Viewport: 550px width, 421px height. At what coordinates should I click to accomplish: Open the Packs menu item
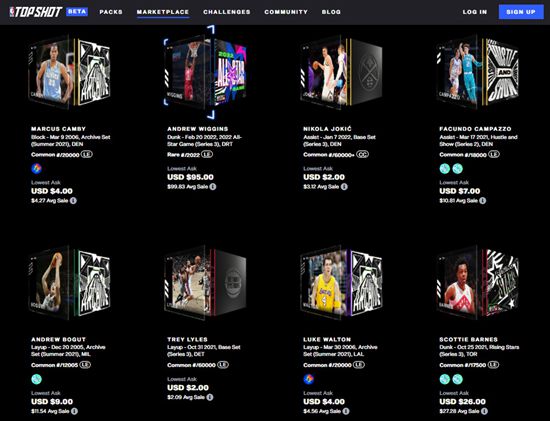pyautogui.click(x=111, y=12)
